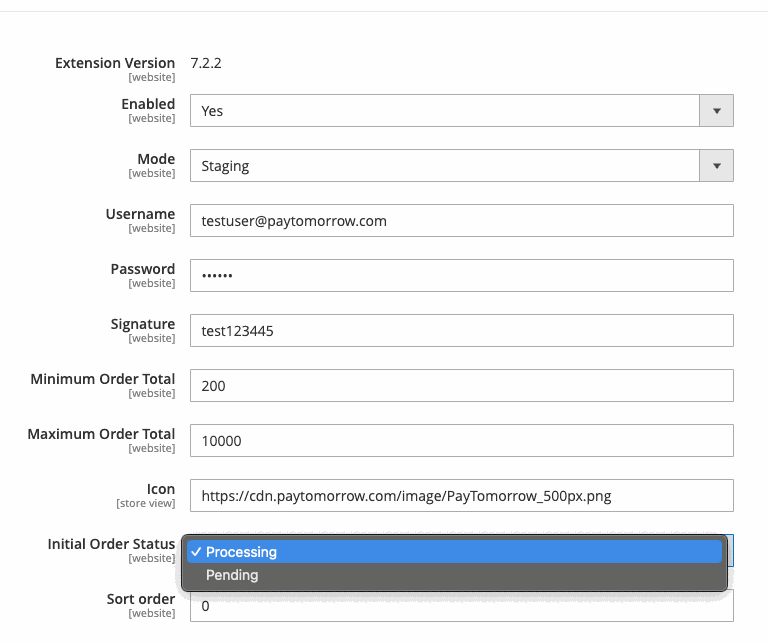Click the Mode select box showing Staging
This screenshot has height=643, width=768.
(462, 166)
